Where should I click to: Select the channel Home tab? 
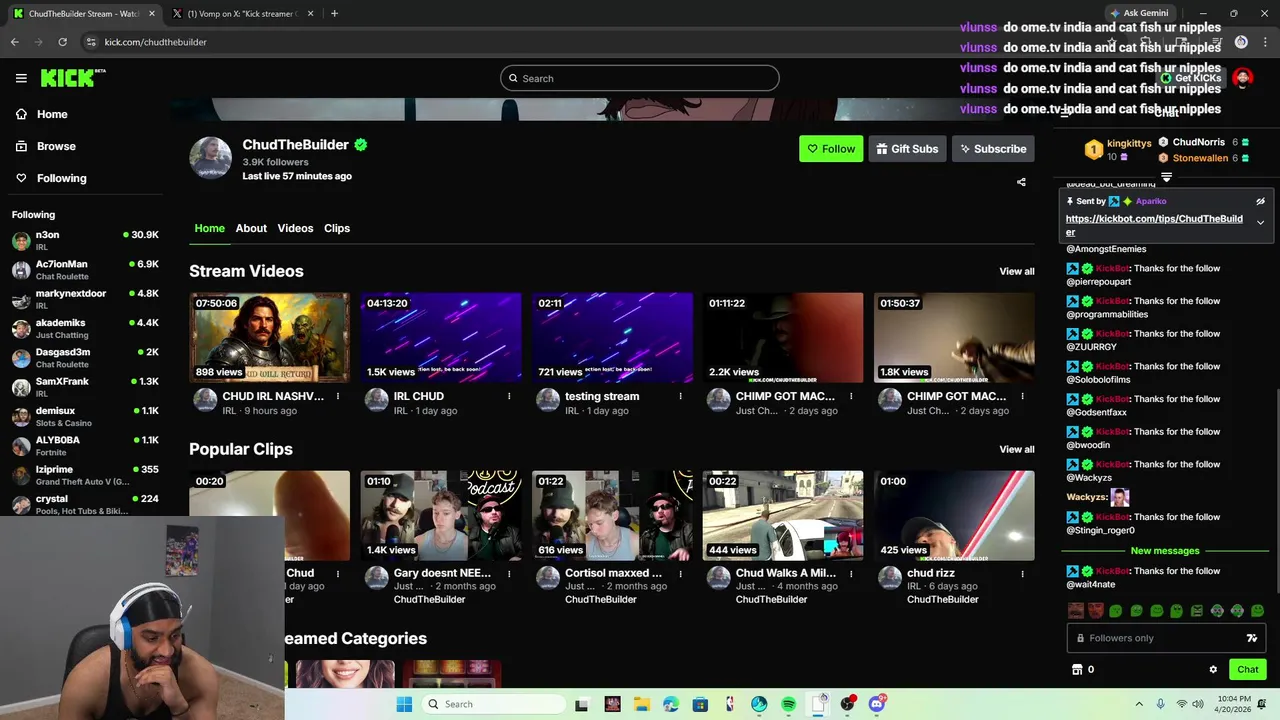(209, 228)
